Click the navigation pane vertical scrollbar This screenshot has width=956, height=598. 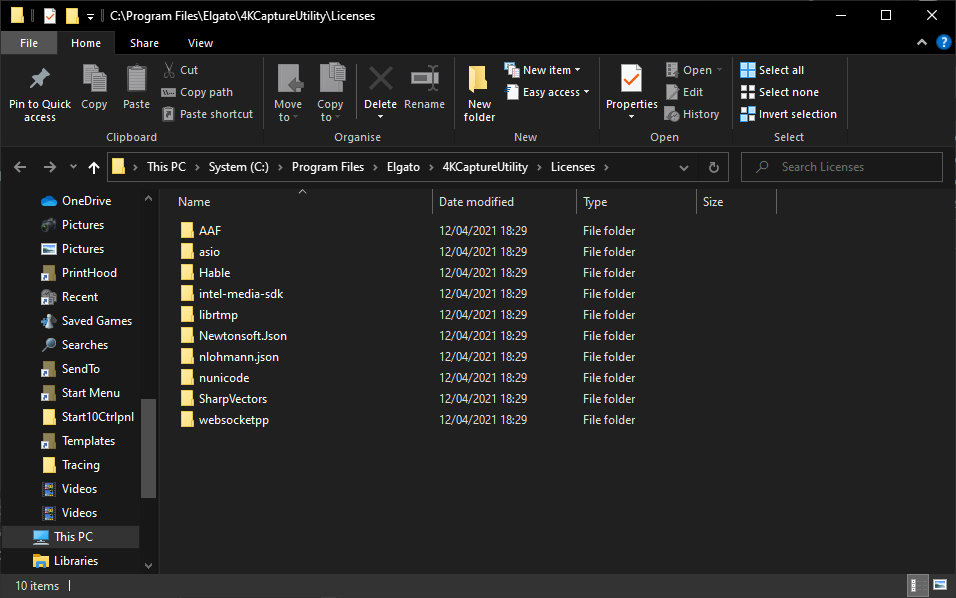tap(149, 450)
